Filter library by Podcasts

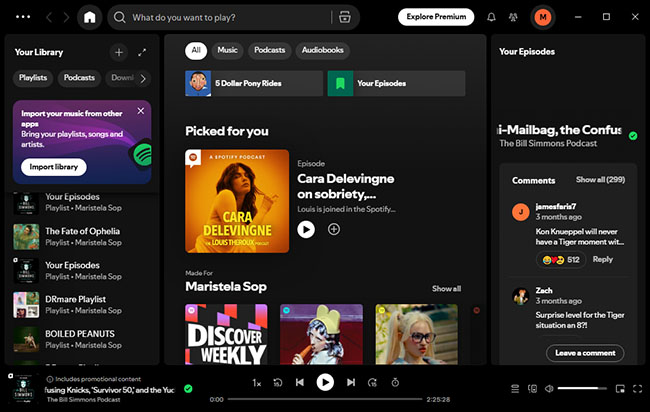pos(79,78)
